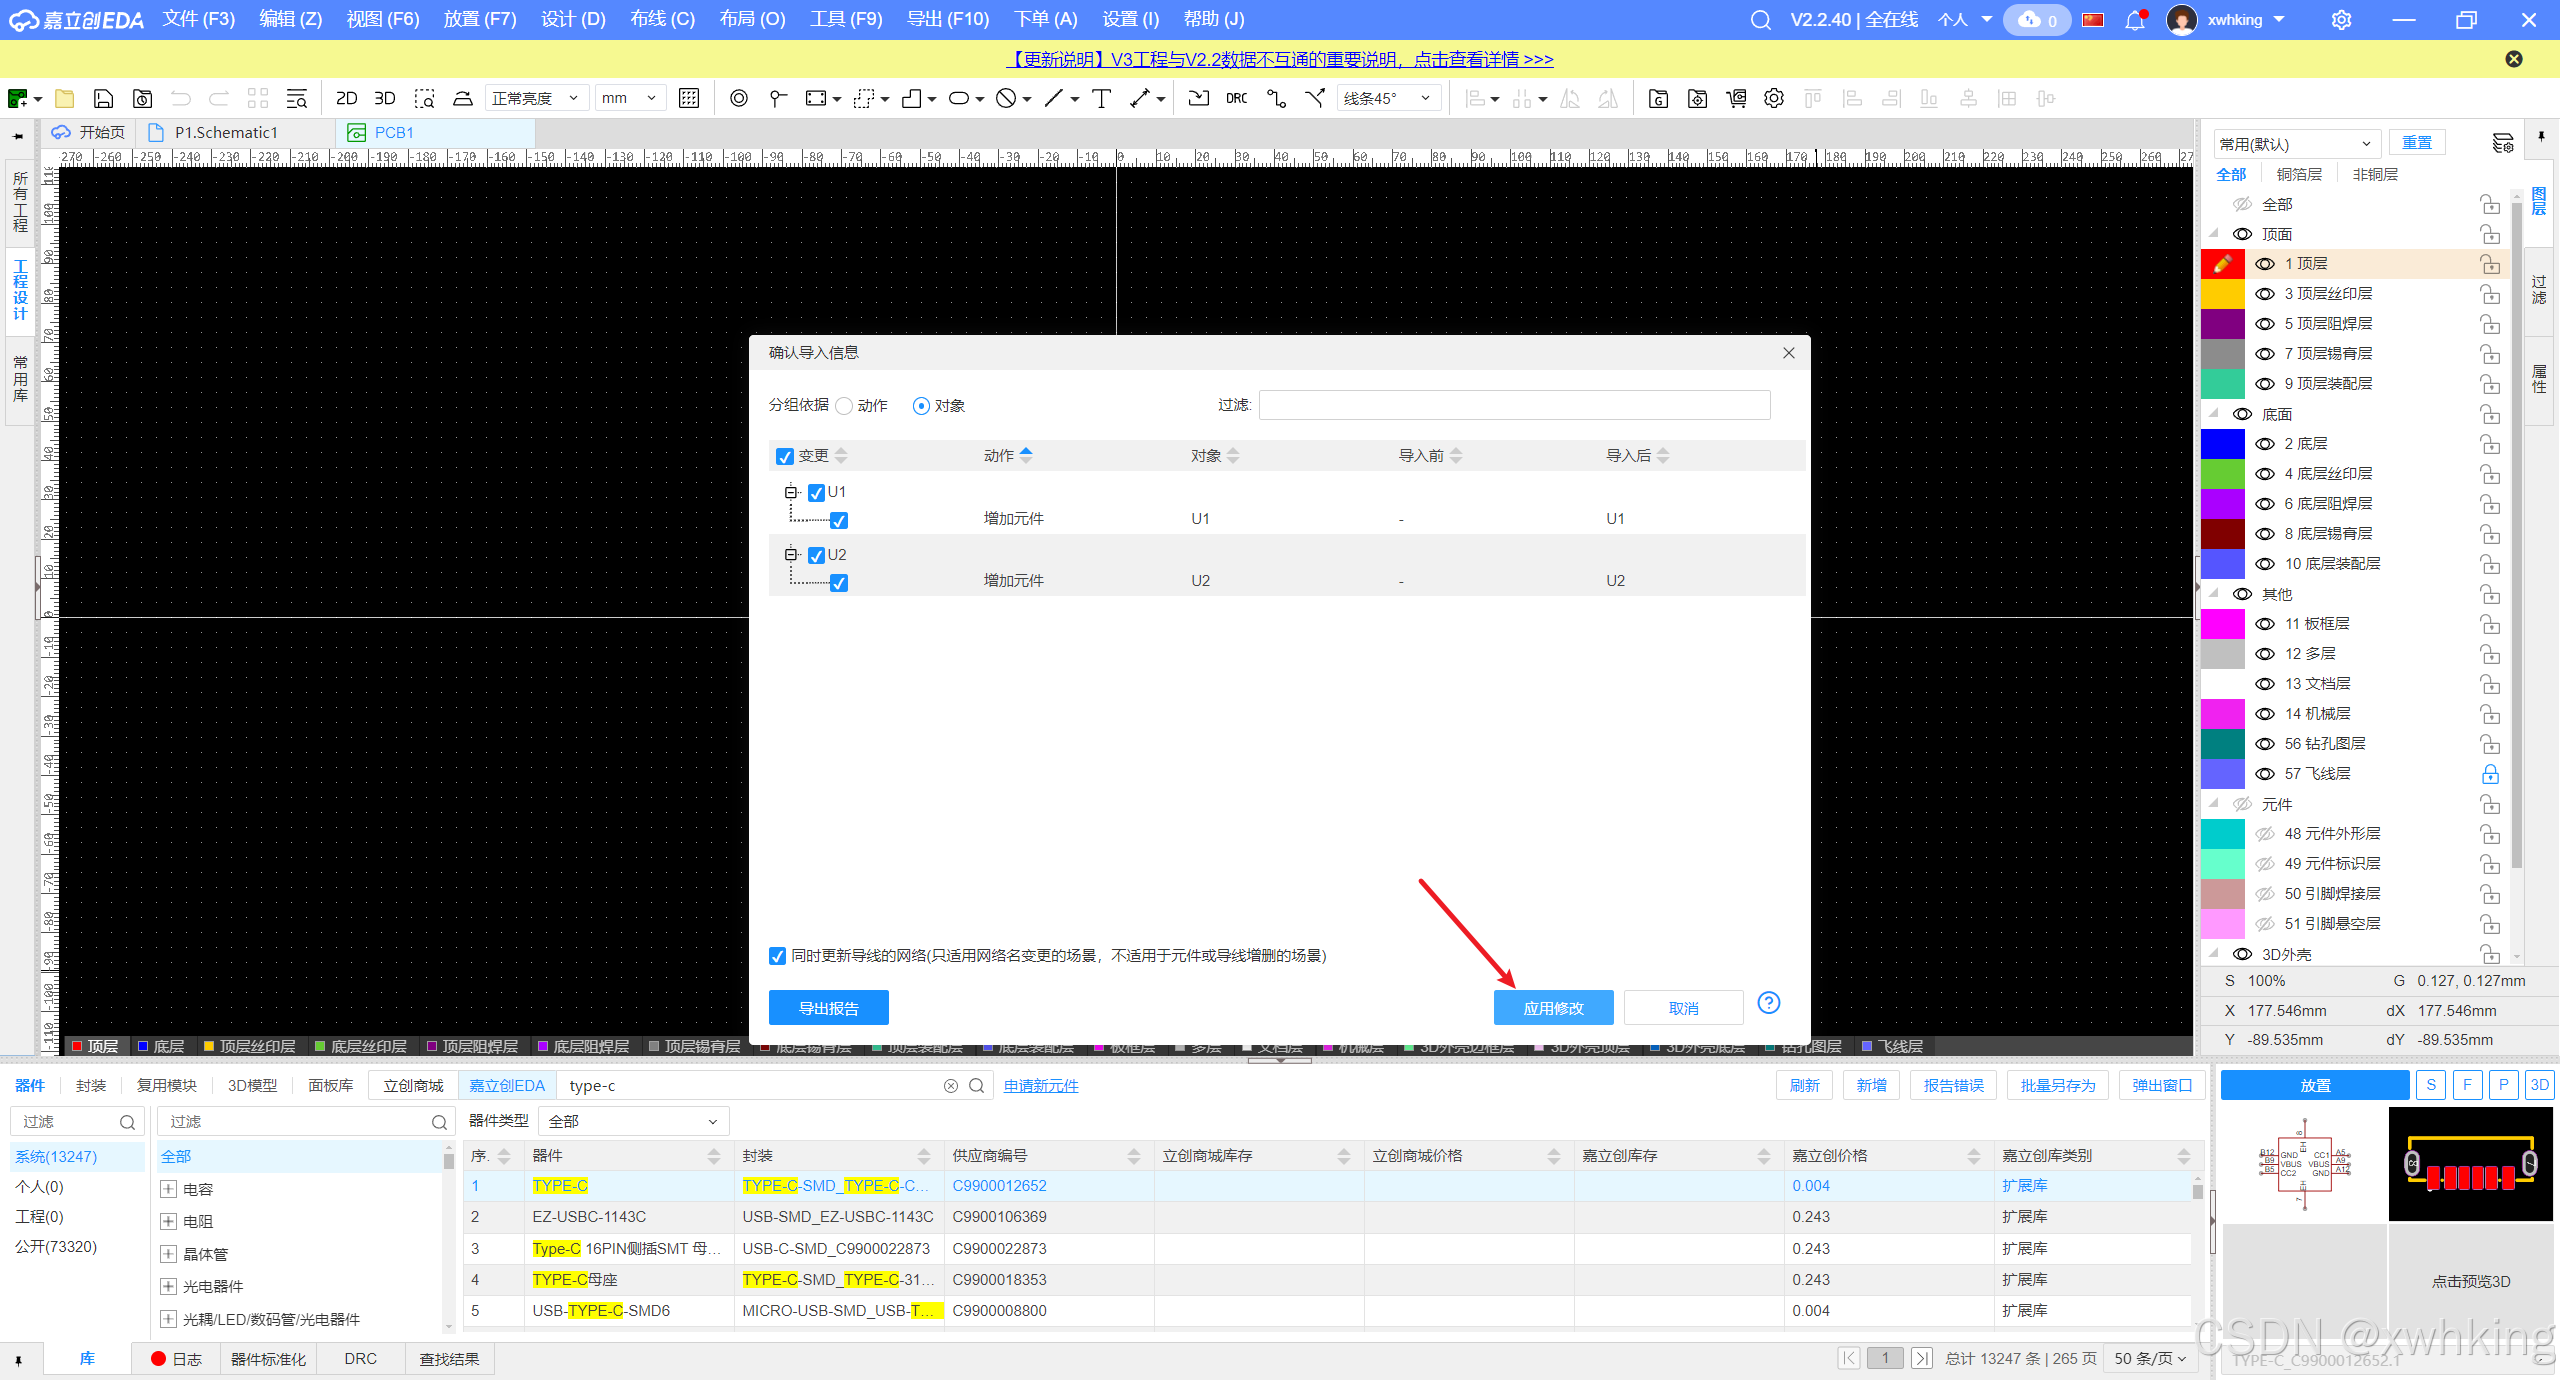Switch to the P1.Schematic1 tab

tap(226, 132)
